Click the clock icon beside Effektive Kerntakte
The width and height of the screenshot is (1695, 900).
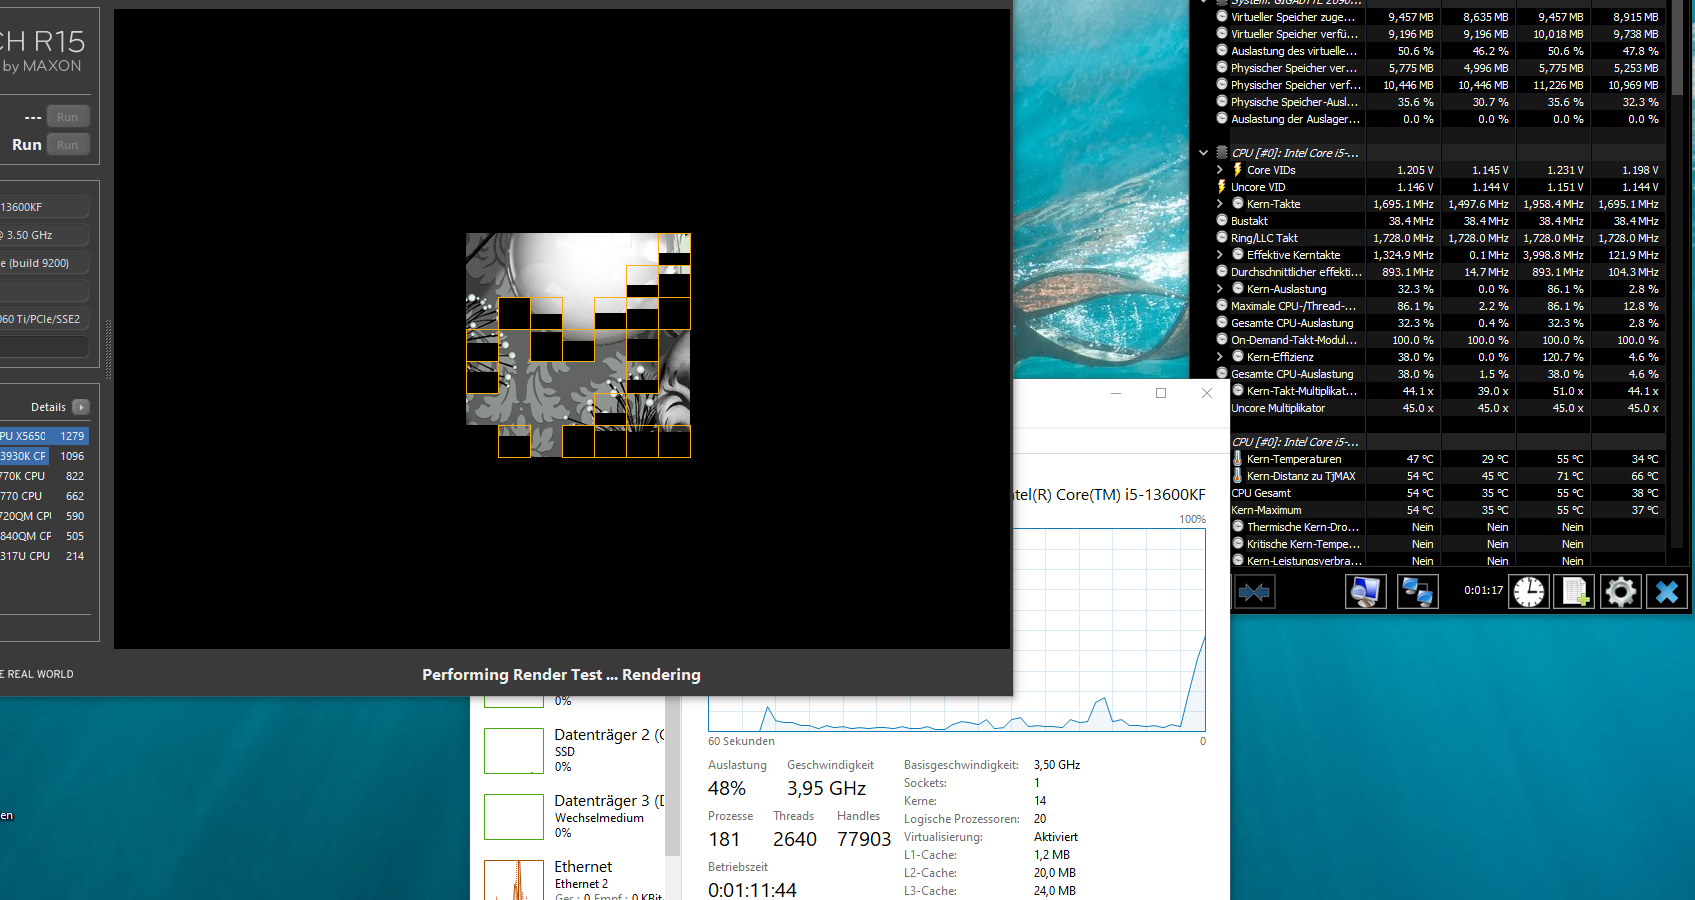1238,255
